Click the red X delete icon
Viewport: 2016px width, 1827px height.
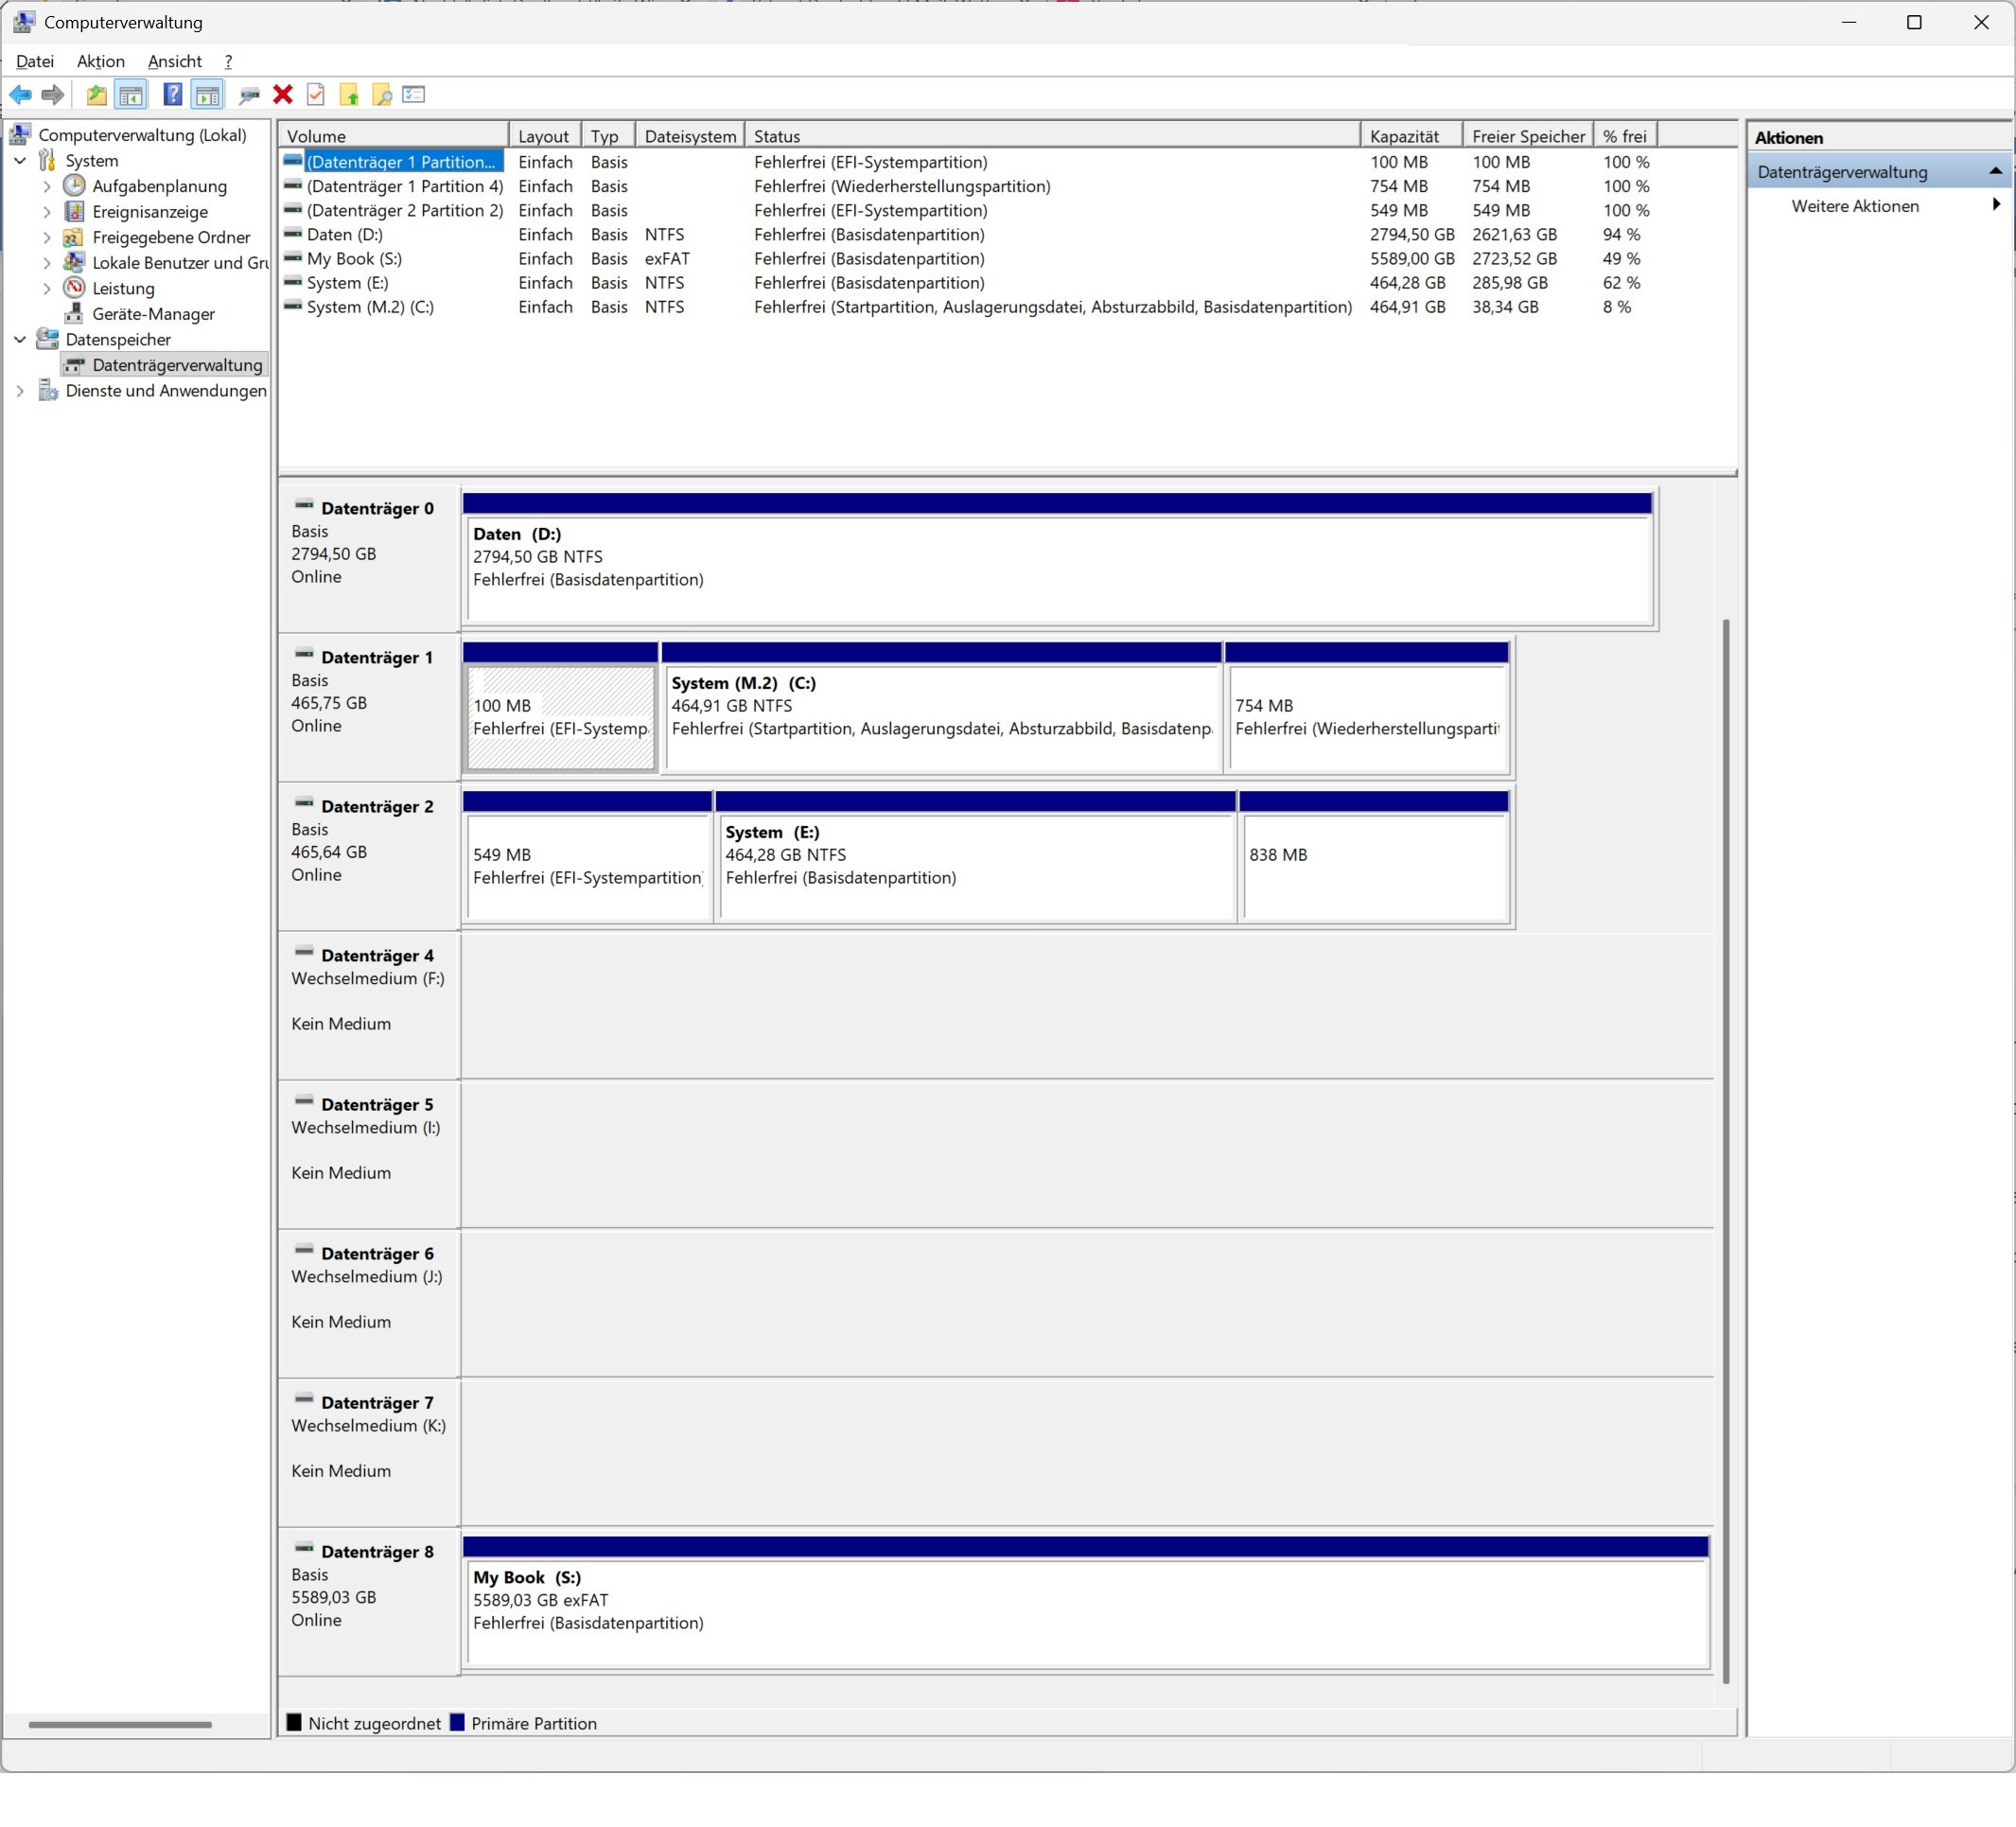[283, 95]
